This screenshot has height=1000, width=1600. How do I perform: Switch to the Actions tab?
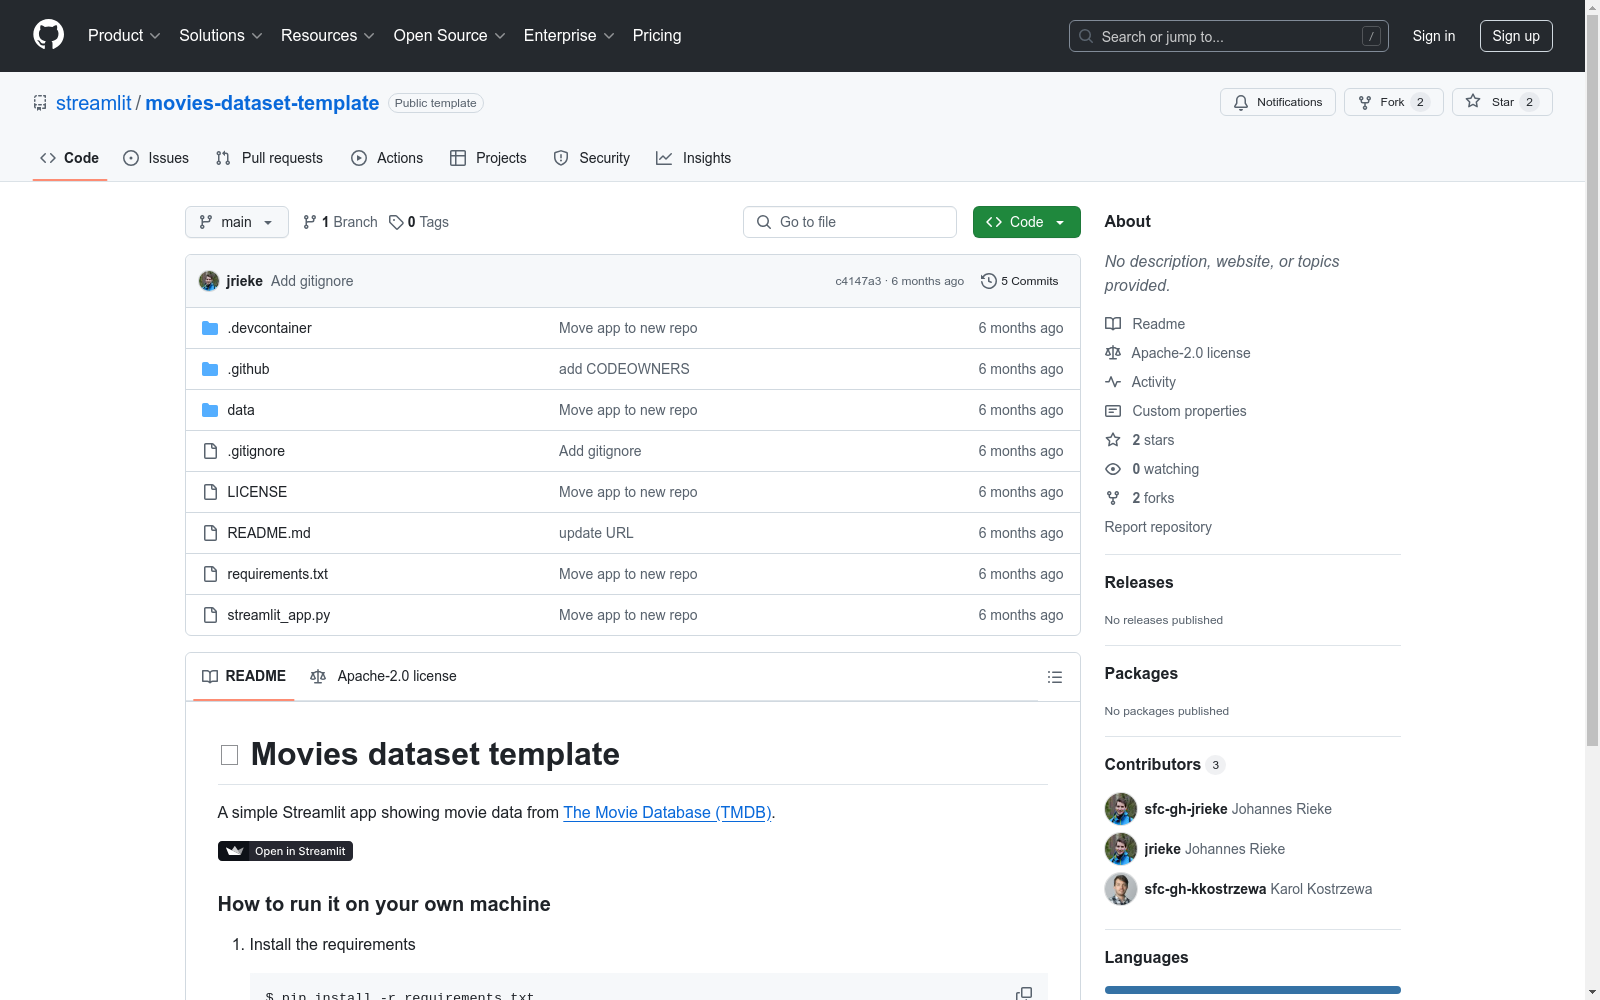tap(387, 158)
